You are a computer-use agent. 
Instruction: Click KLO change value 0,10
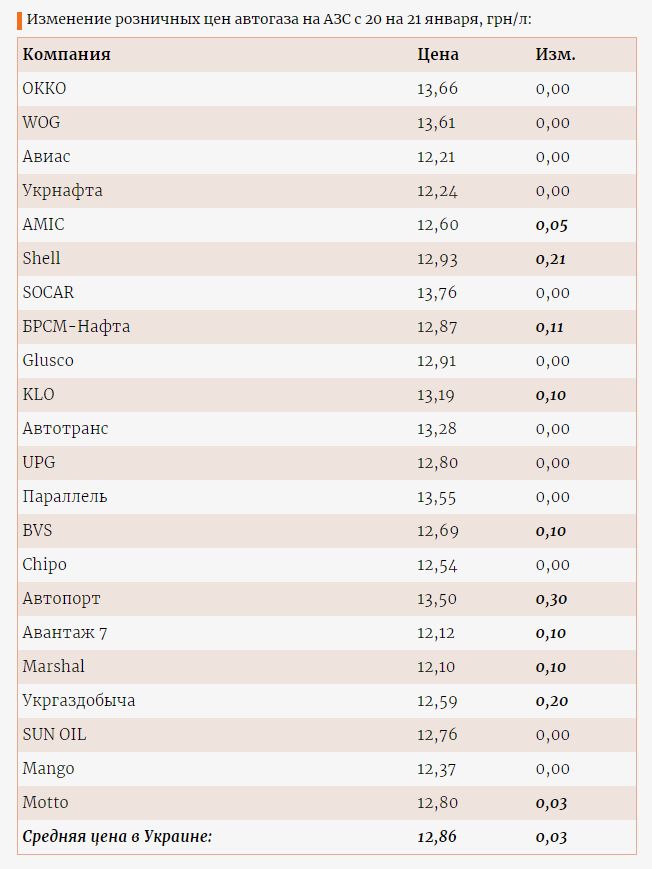click(x=551, y=395)
